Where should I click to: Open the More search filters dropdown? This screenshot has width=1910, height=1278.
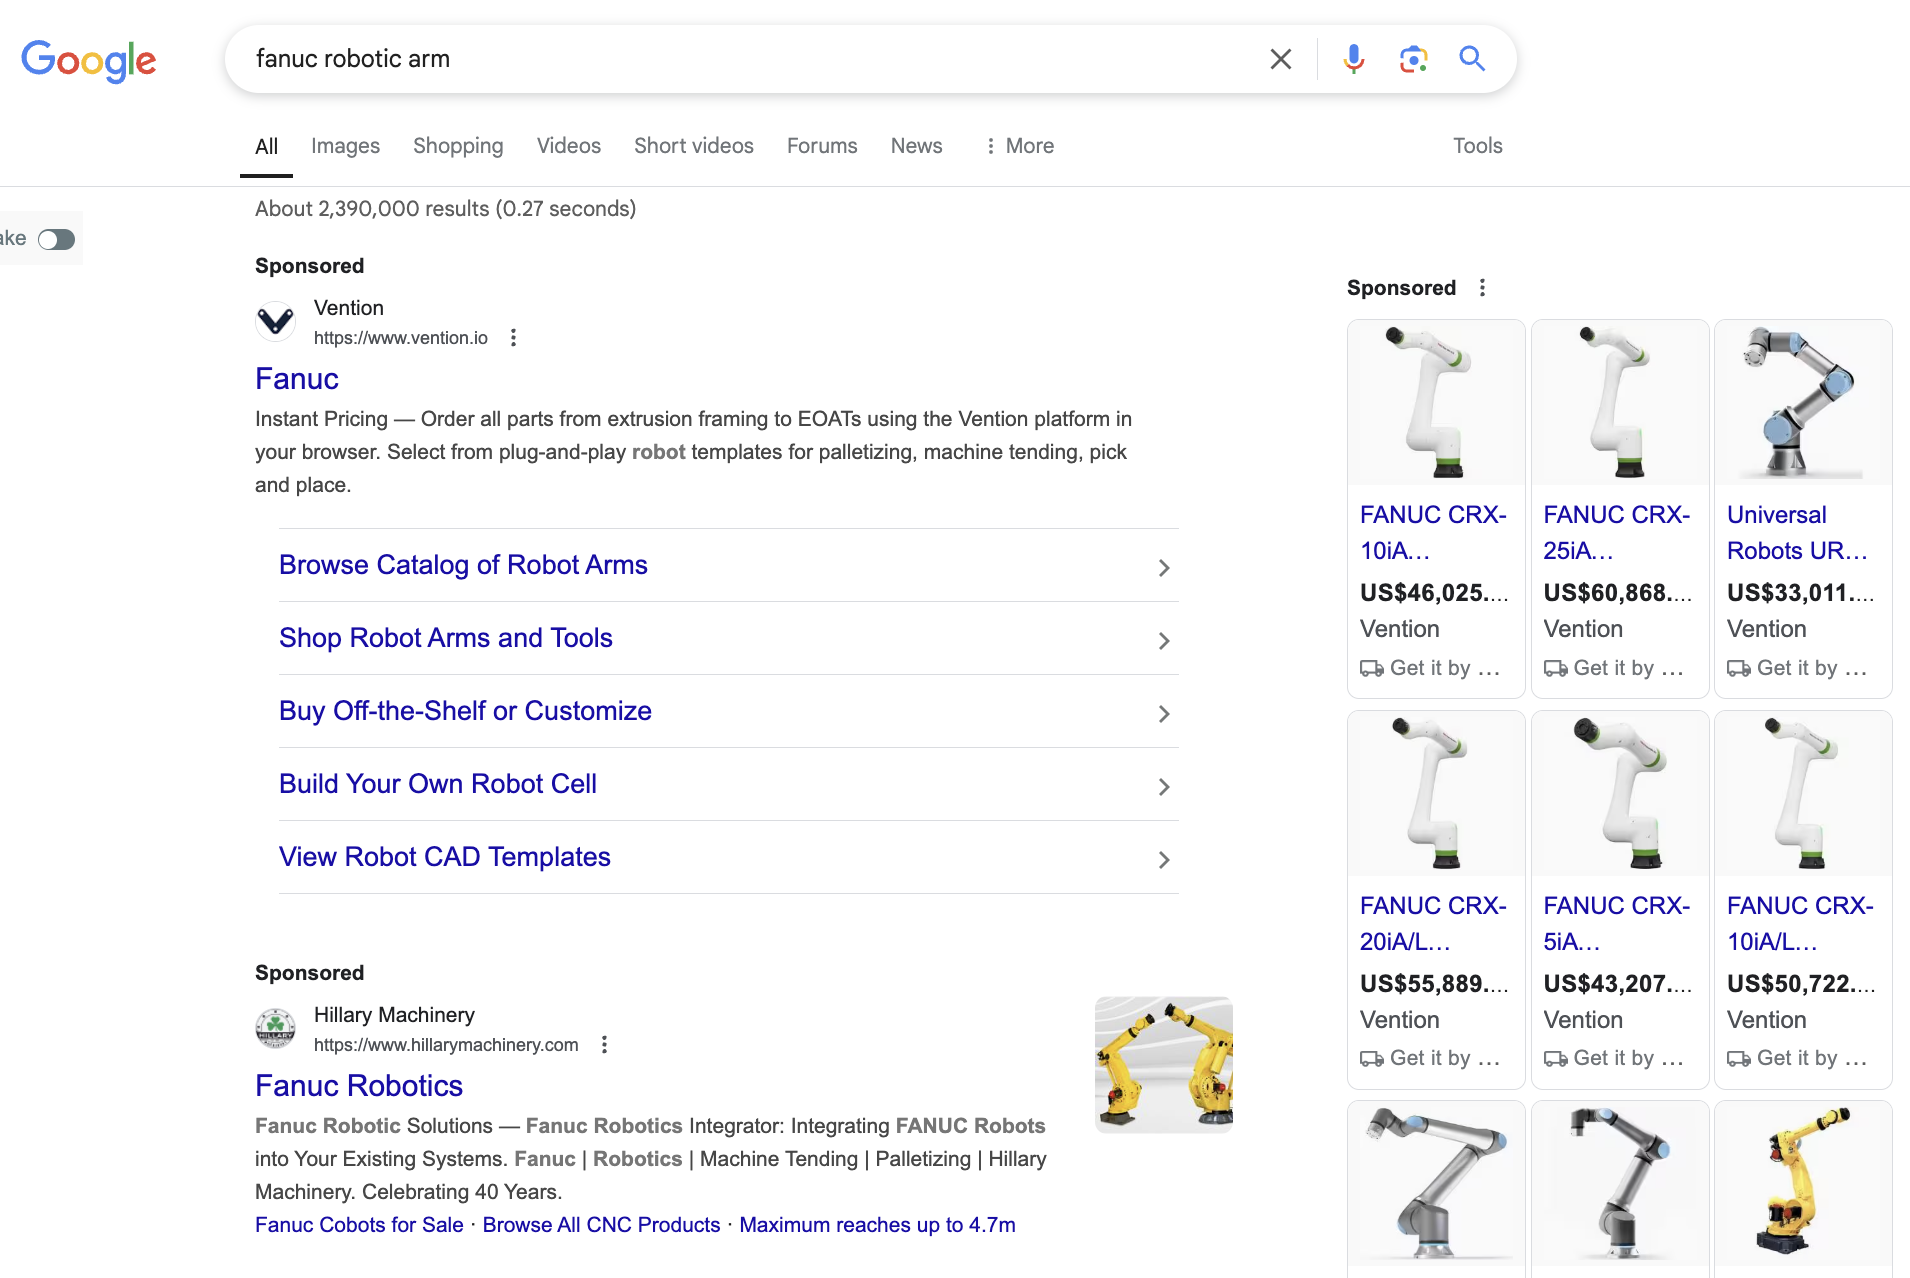point(1019,146)
